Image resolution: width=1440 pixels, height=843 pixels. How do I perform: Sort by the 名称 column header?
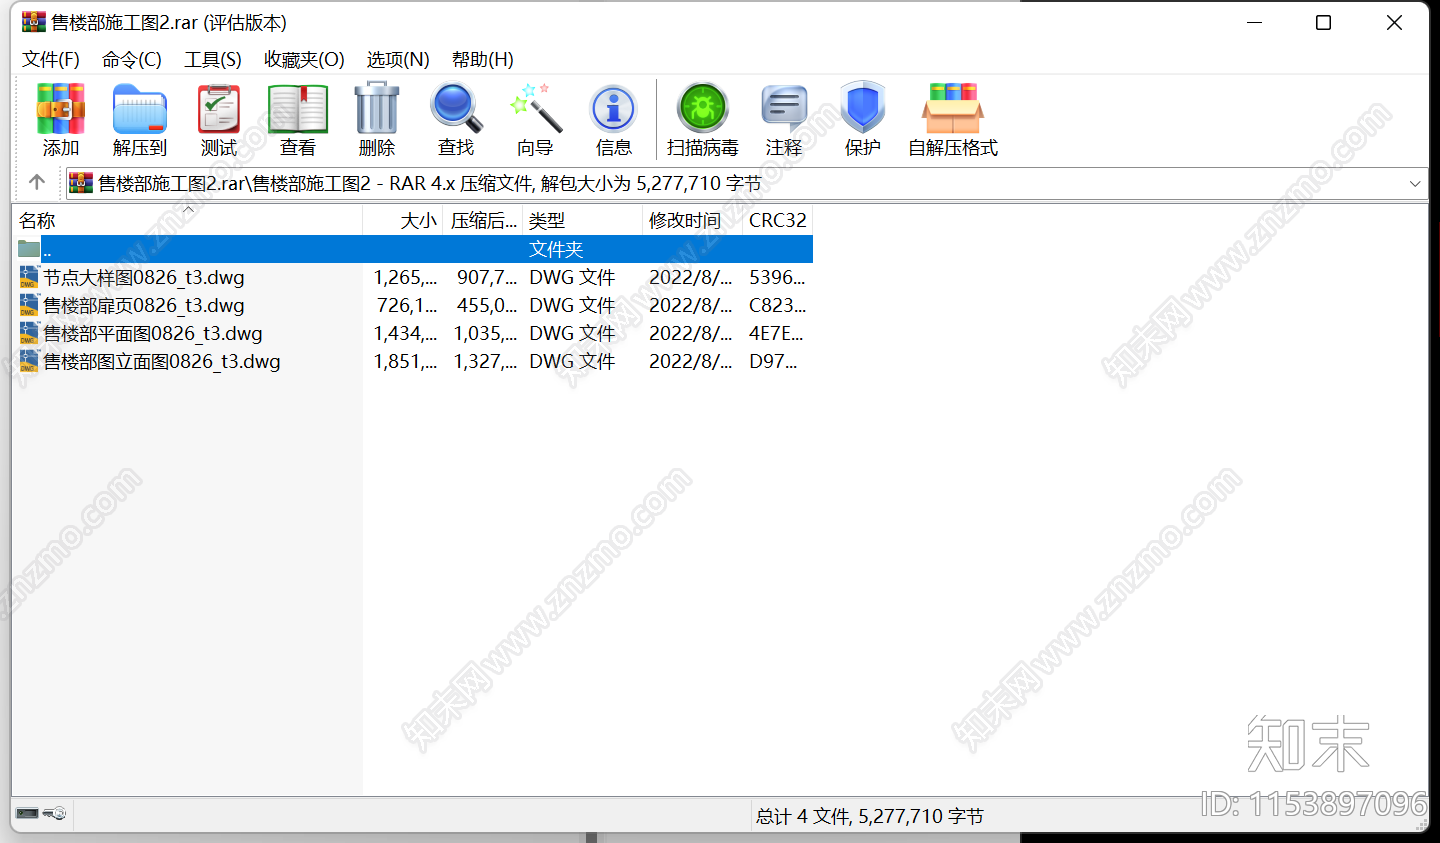click(187, 220)
